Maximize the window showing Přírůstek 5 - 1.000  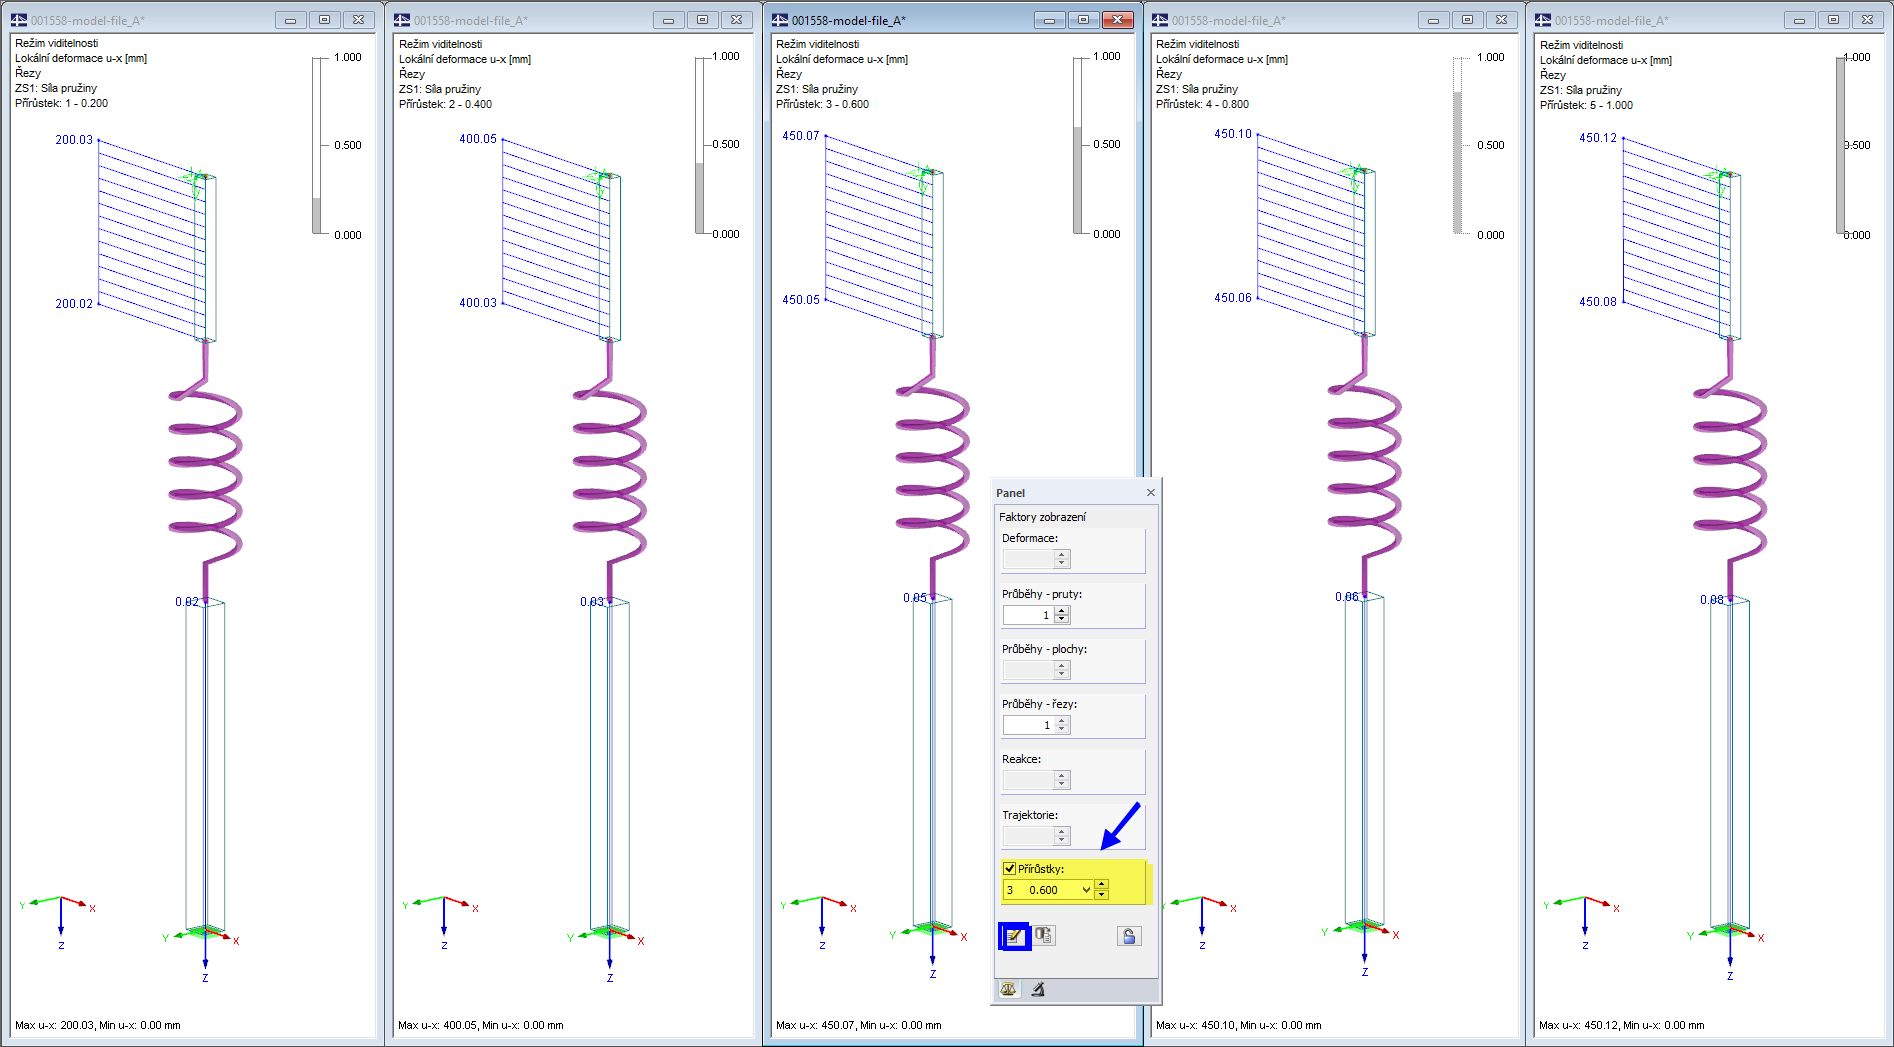[1833, 20]
